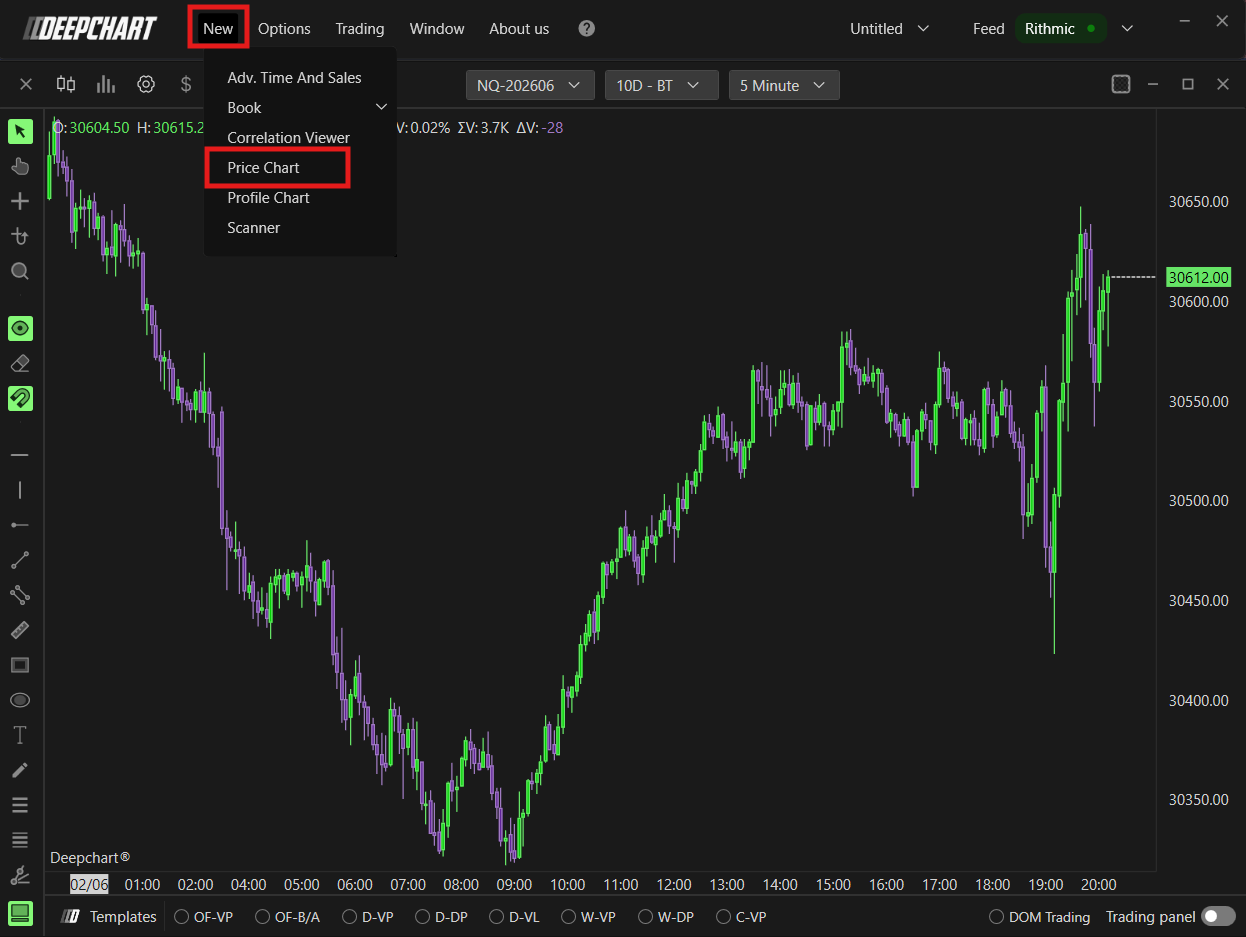Select the text annotation tool
The width and height of the screenshot is (1246, 937).
pos(20,735)
